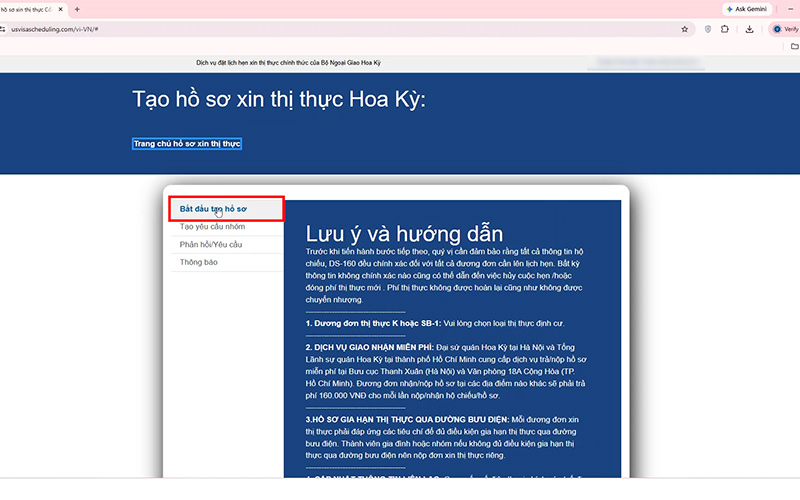Open a new tab with plus button

(x=77, y=9)
